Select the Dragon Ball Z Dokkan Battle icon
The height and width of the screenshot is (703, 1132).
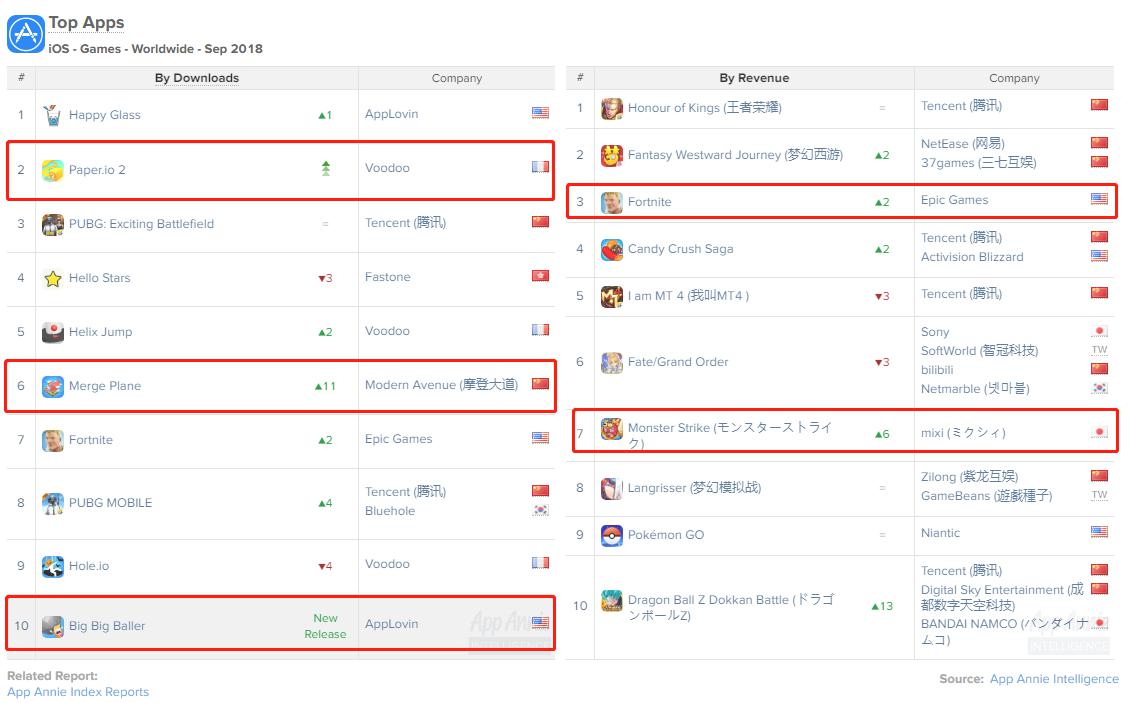[x=611, y=599]
